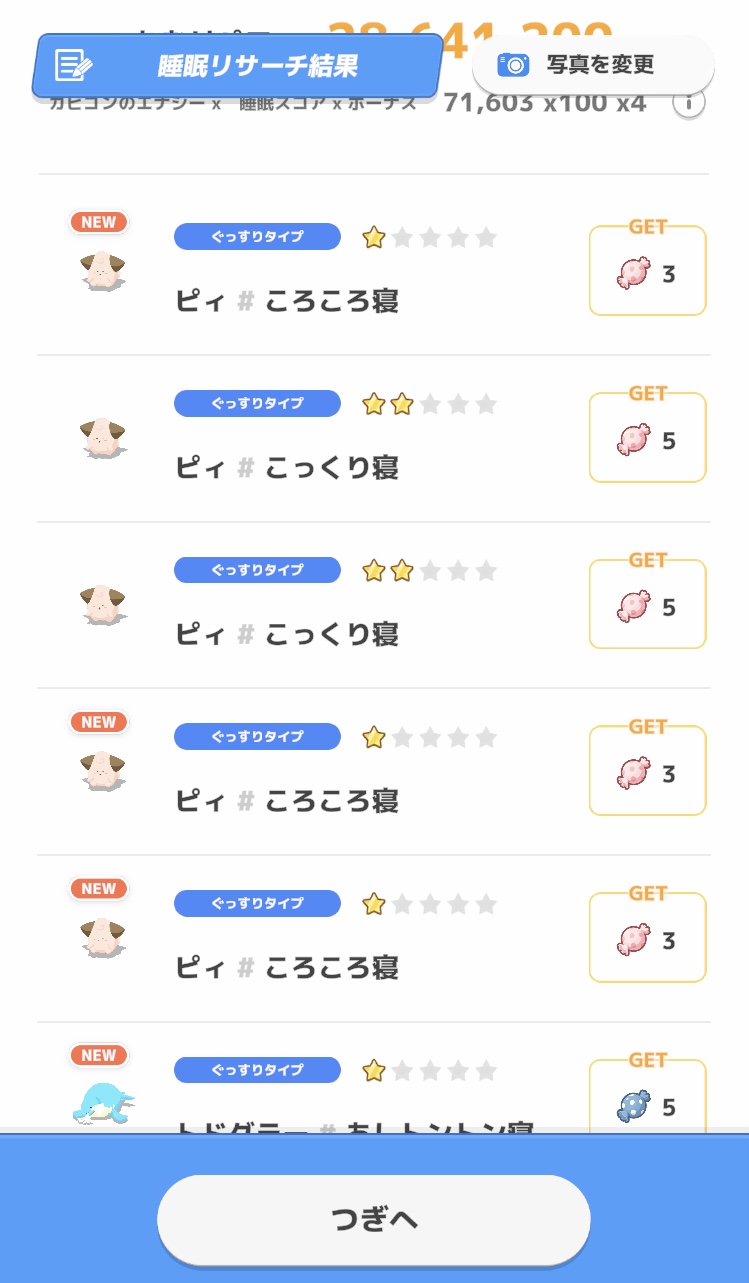This screenshot has height=1283, width=749.
Task: Click the NEW badge on the topmost ピィ entry
Action: tap(99, 222)
